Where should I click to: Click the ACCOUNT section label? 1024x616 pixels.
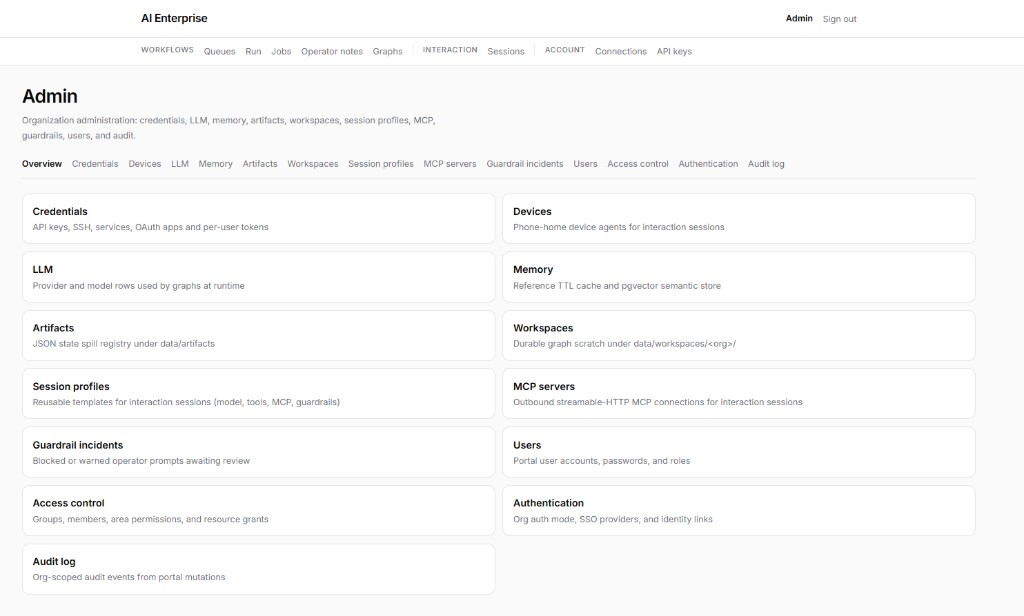[565, 50]
